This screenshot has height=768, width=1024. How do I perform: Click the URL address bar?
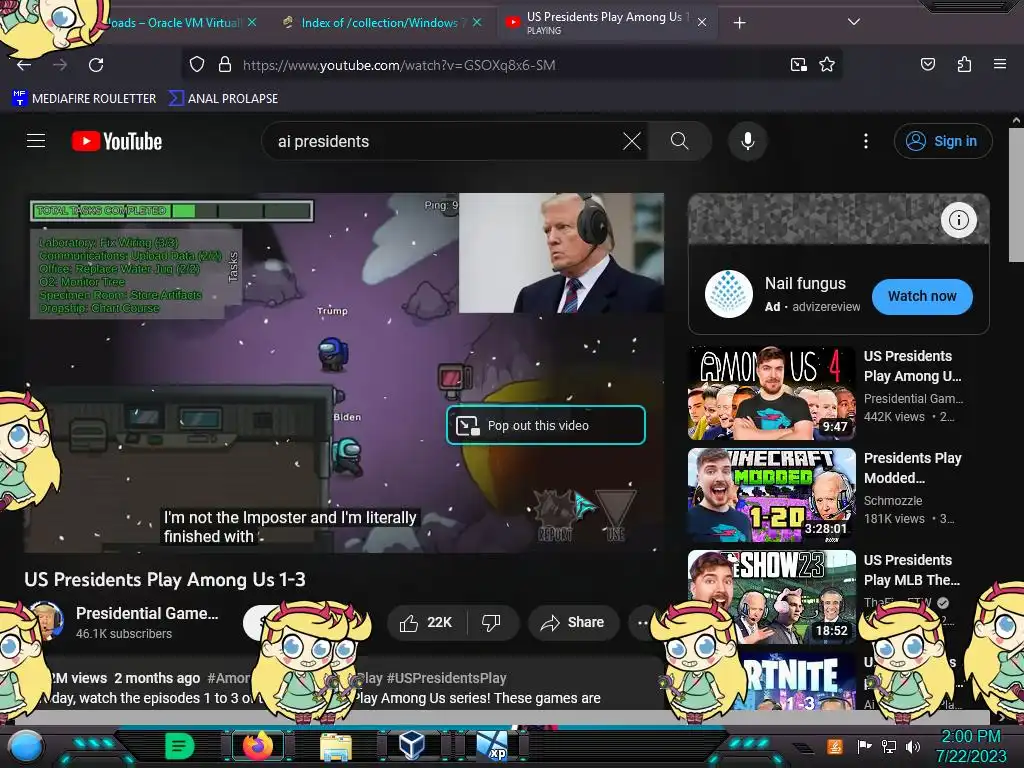[x=511, y=65]
